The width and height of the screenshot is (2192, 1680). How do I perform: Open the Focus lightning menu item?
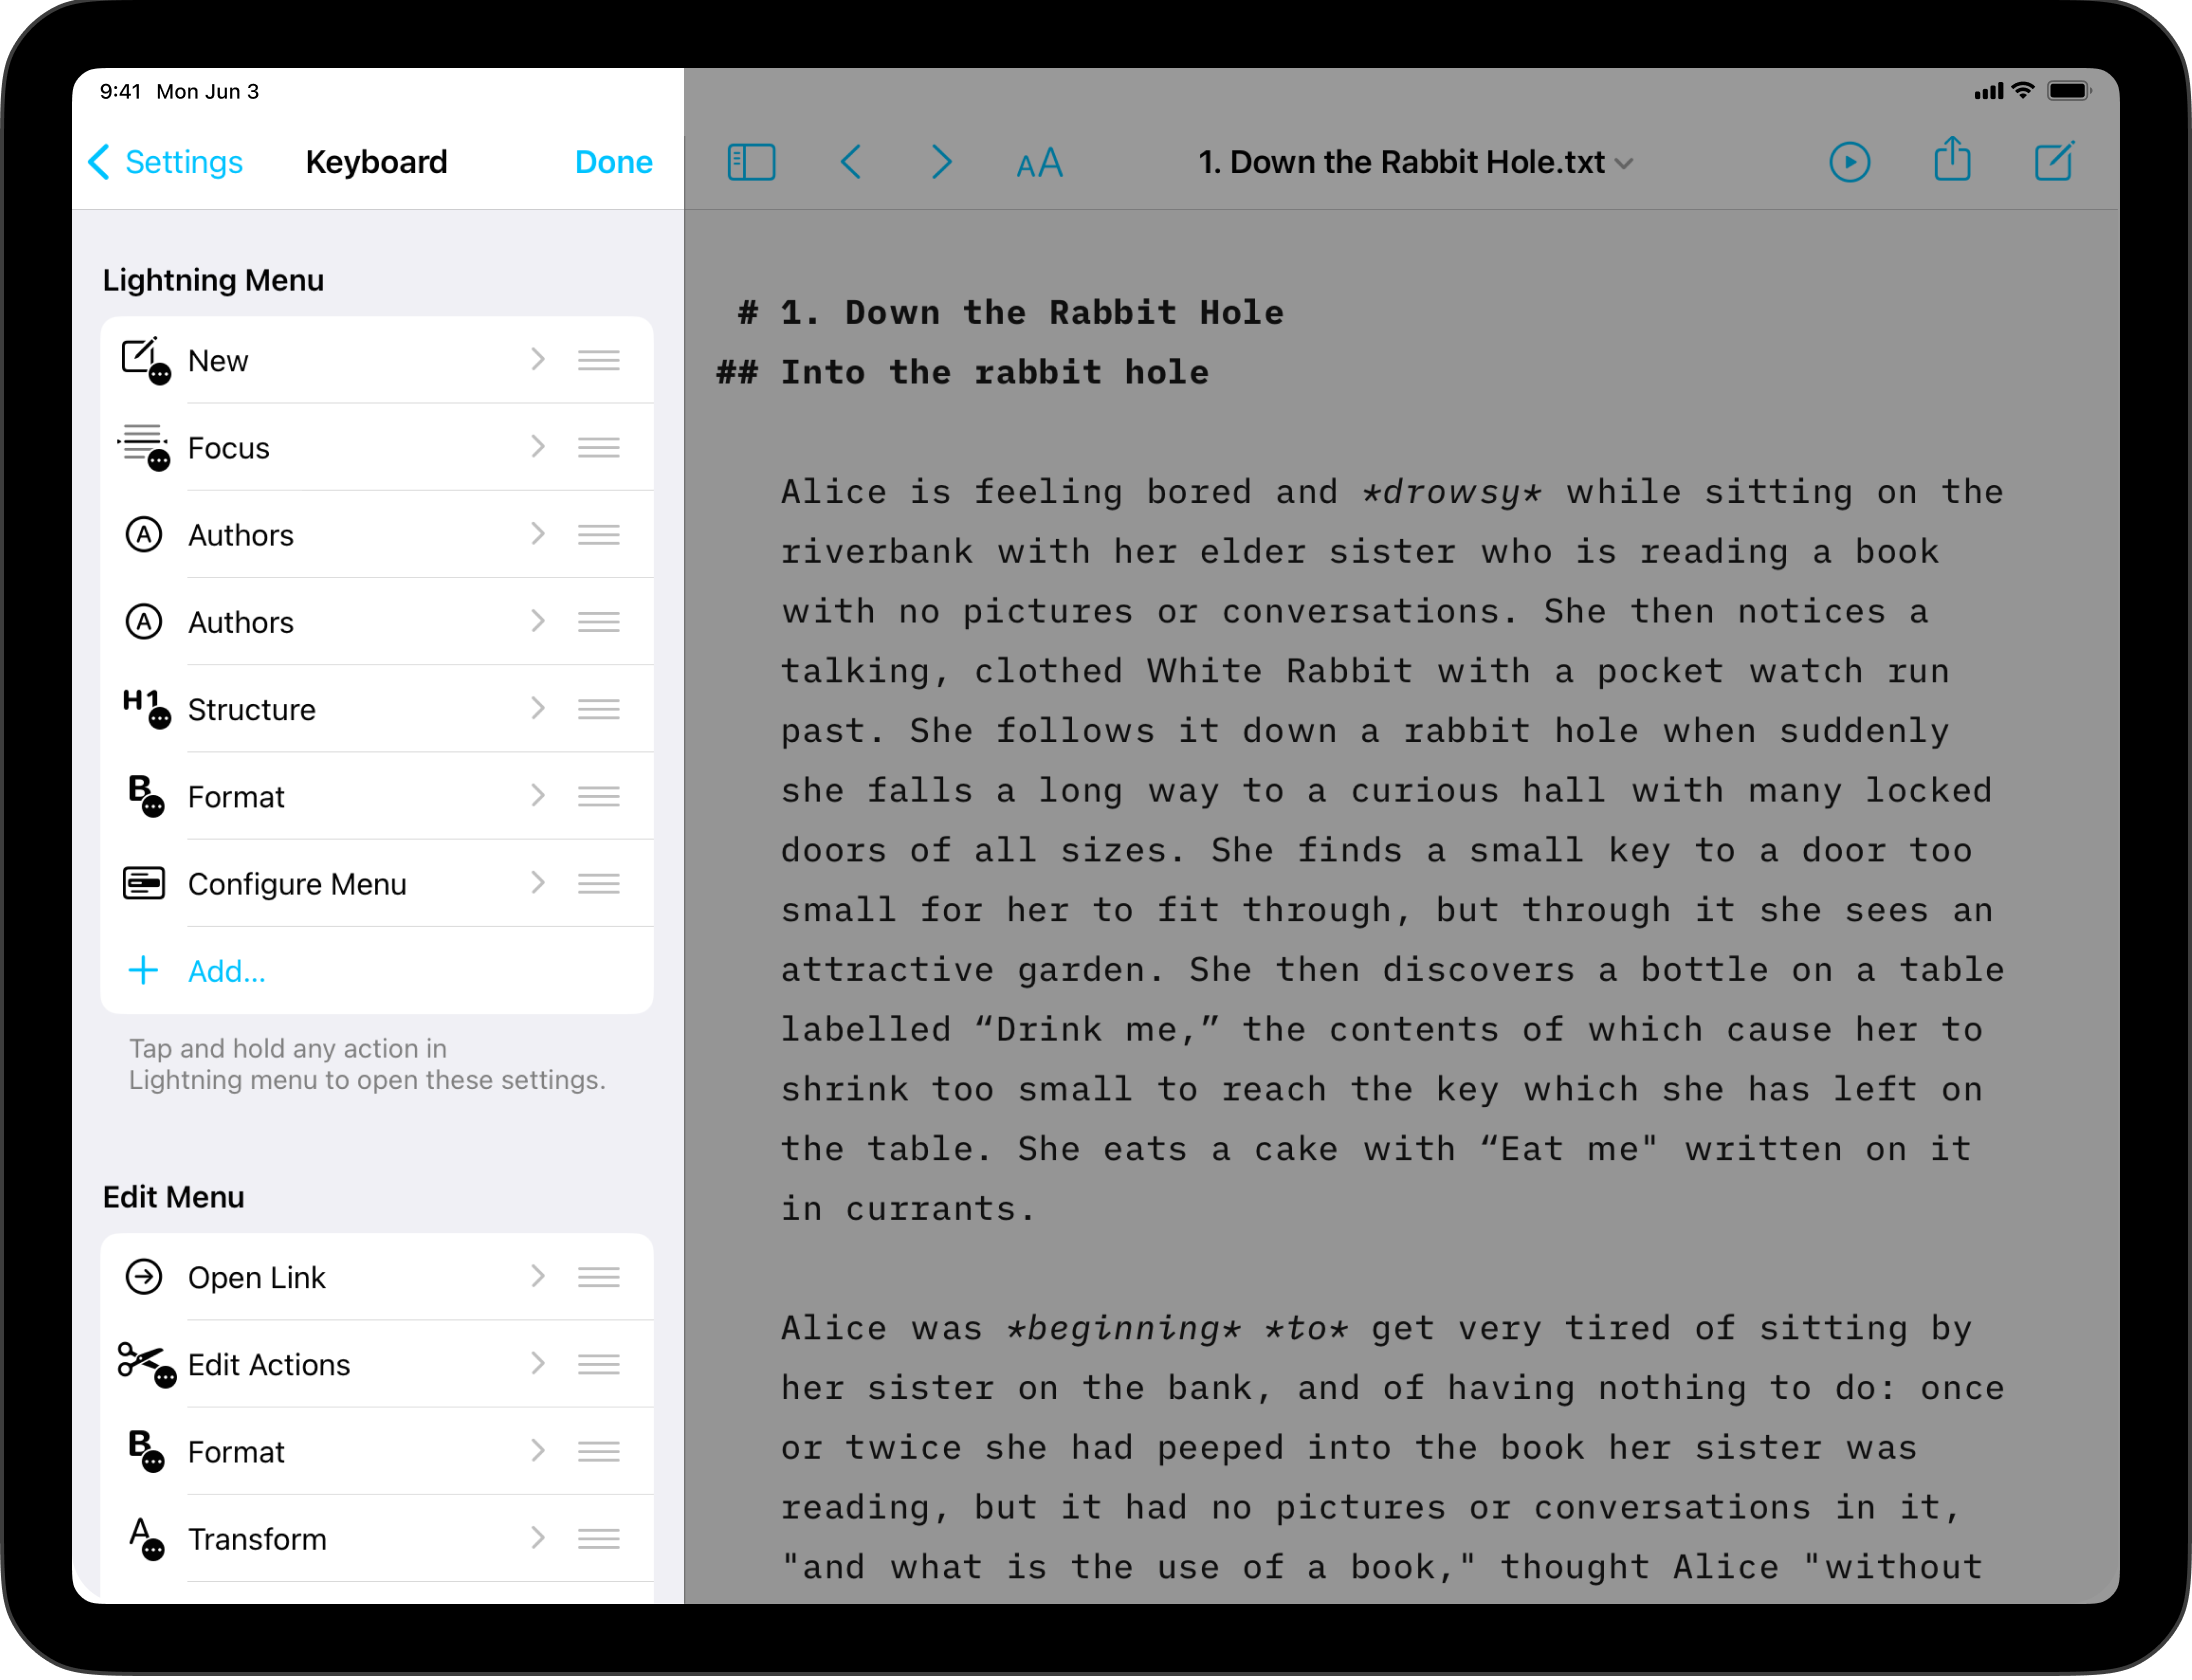click(x=229, y=448)
